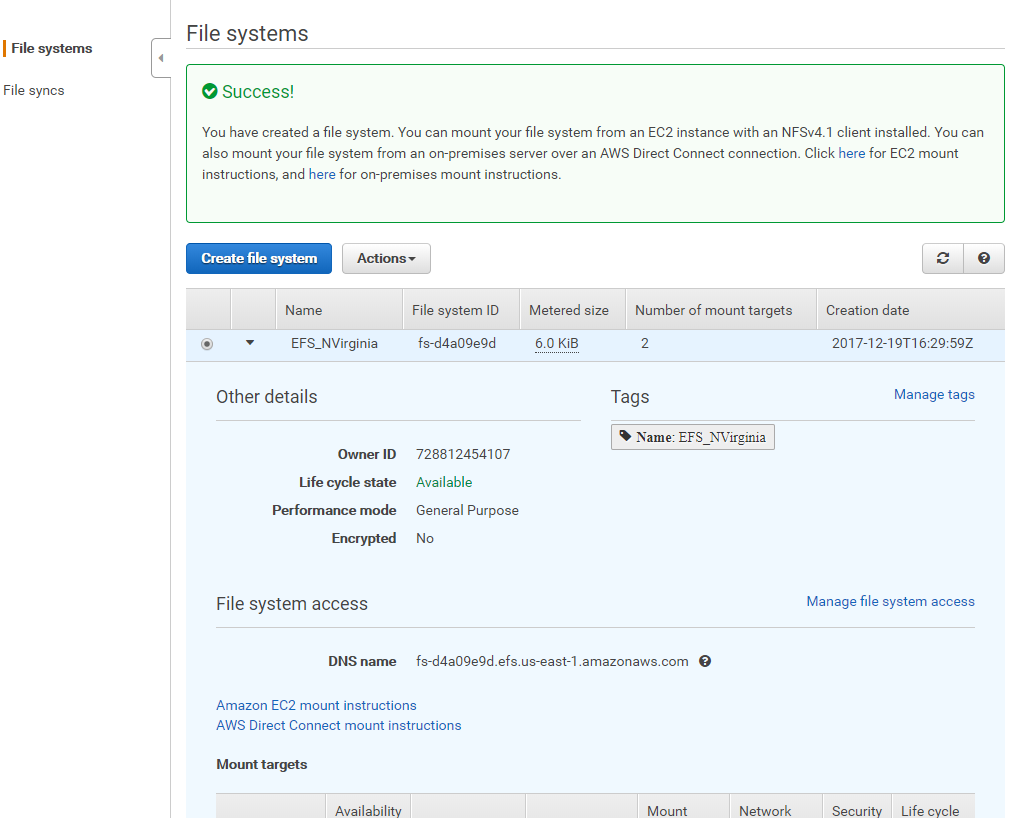Screen dimensions: 1017x818
Task: Open the help question mark button
Action: point(984,258)
